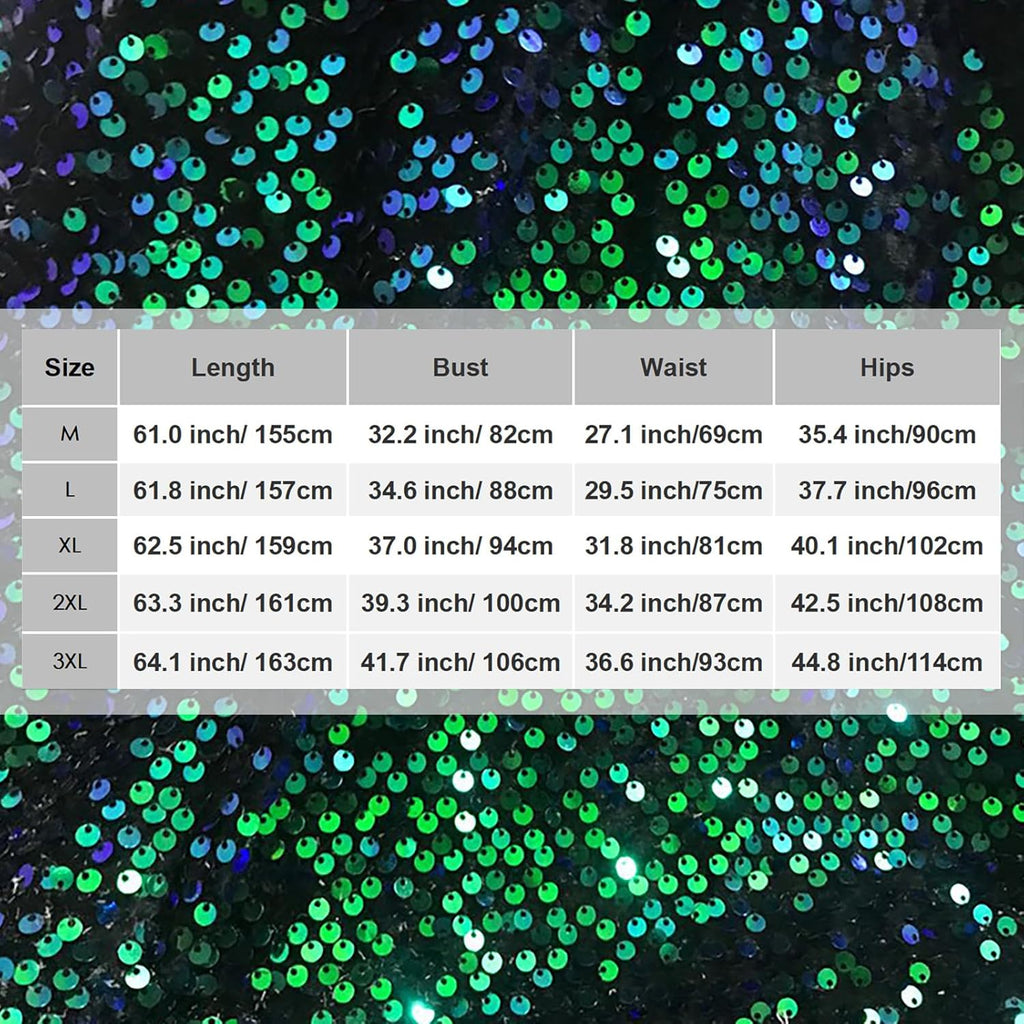Screen dimensions: 1024x1024
Task: Click the Length column header
Action: 233,367
